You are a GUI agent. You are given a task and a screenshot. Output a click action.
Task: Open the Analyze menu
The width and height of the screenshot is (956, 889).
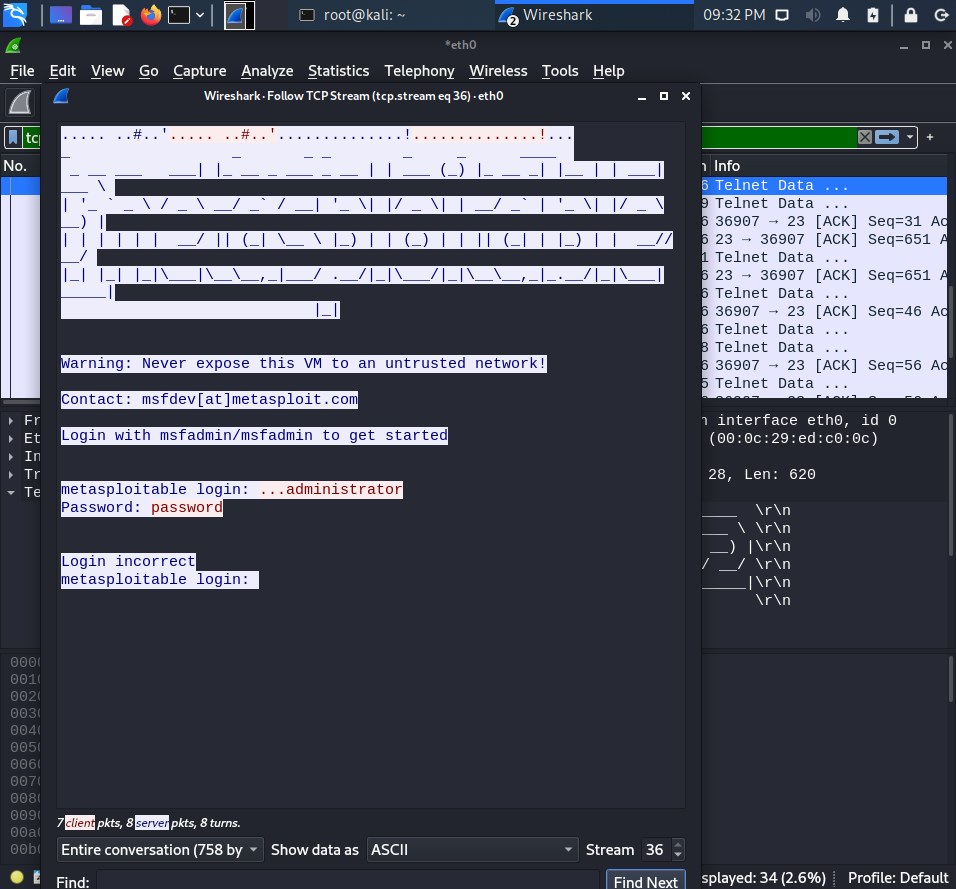coord(267,71)
